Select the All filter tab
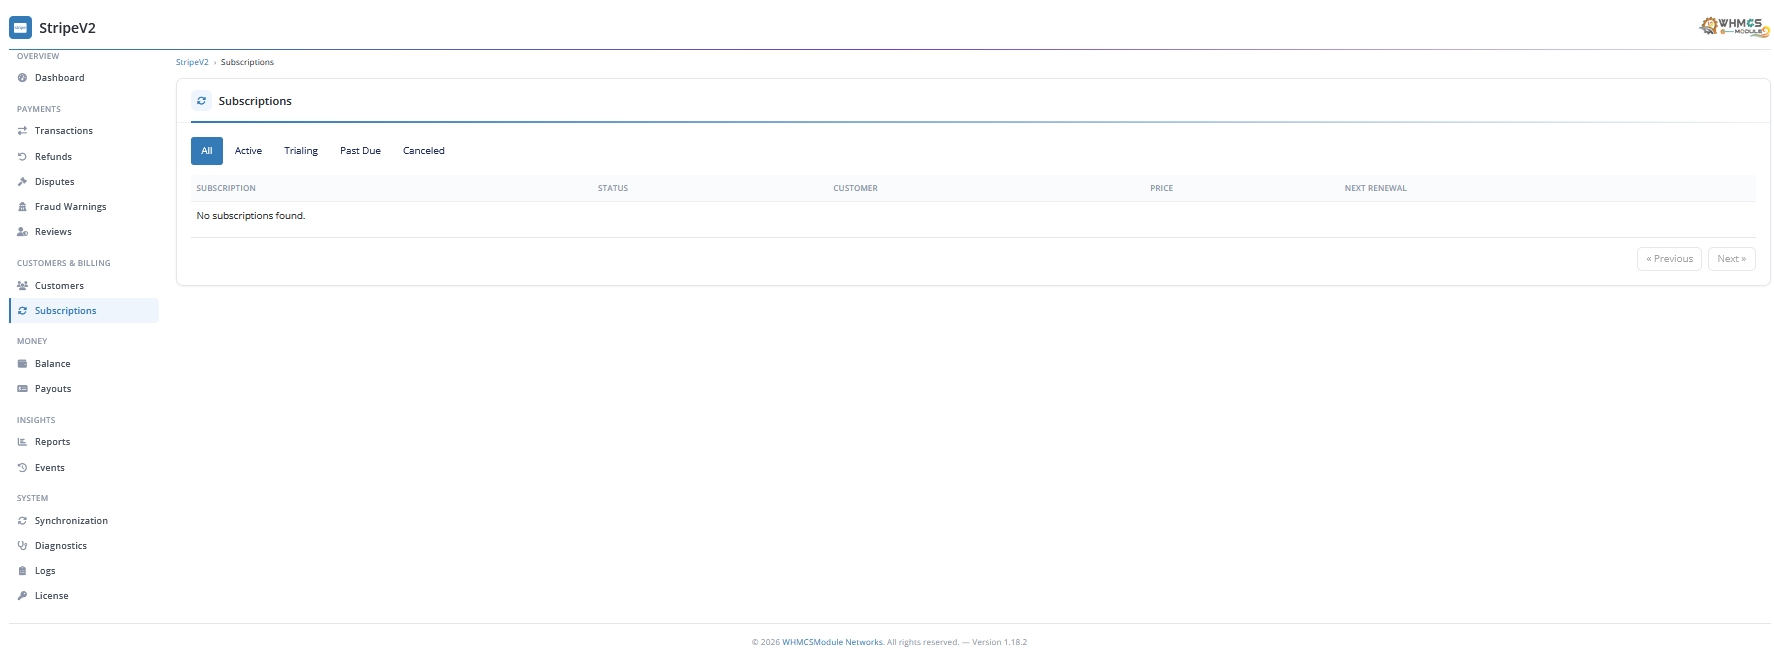The width and height of the screenshot is (1774, 654). [207, 151]
